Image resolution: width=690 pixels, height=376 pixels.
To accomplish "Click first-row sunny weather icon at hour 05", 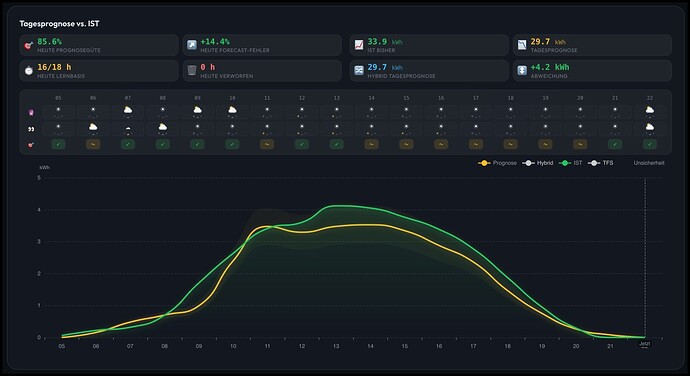I will click(58, 110).
